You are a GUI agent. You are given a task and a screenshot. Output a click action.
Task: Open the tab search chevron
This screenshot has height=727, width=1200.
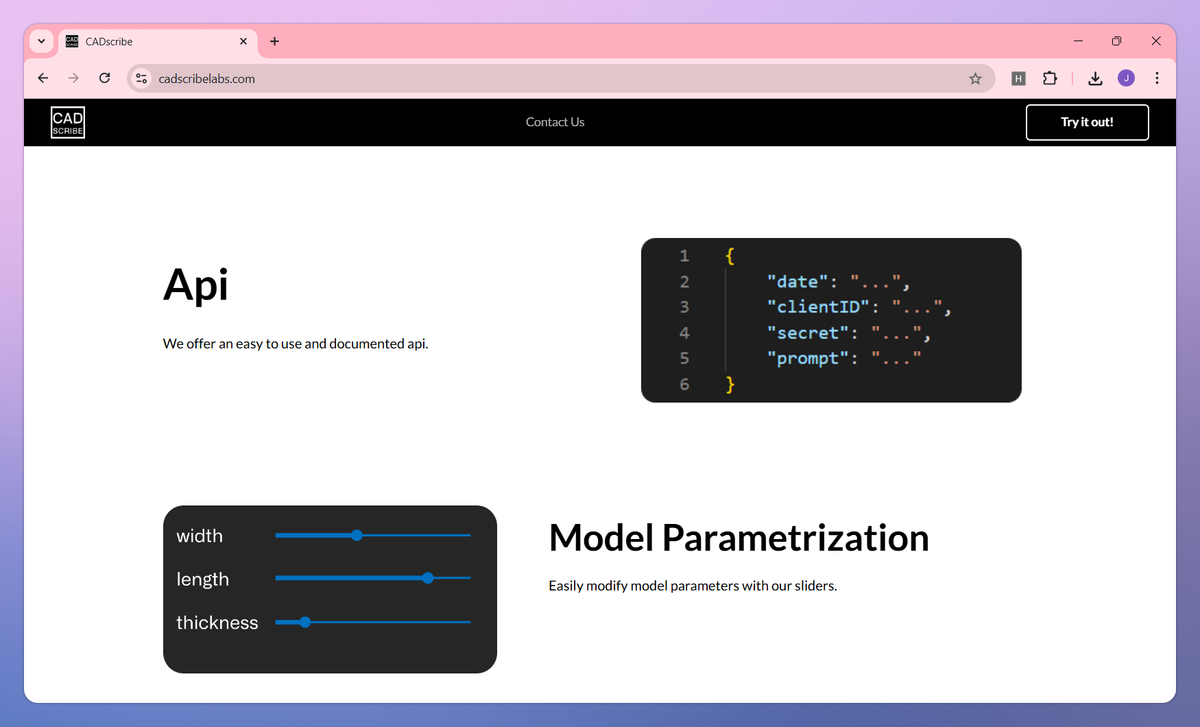[40, 41]
